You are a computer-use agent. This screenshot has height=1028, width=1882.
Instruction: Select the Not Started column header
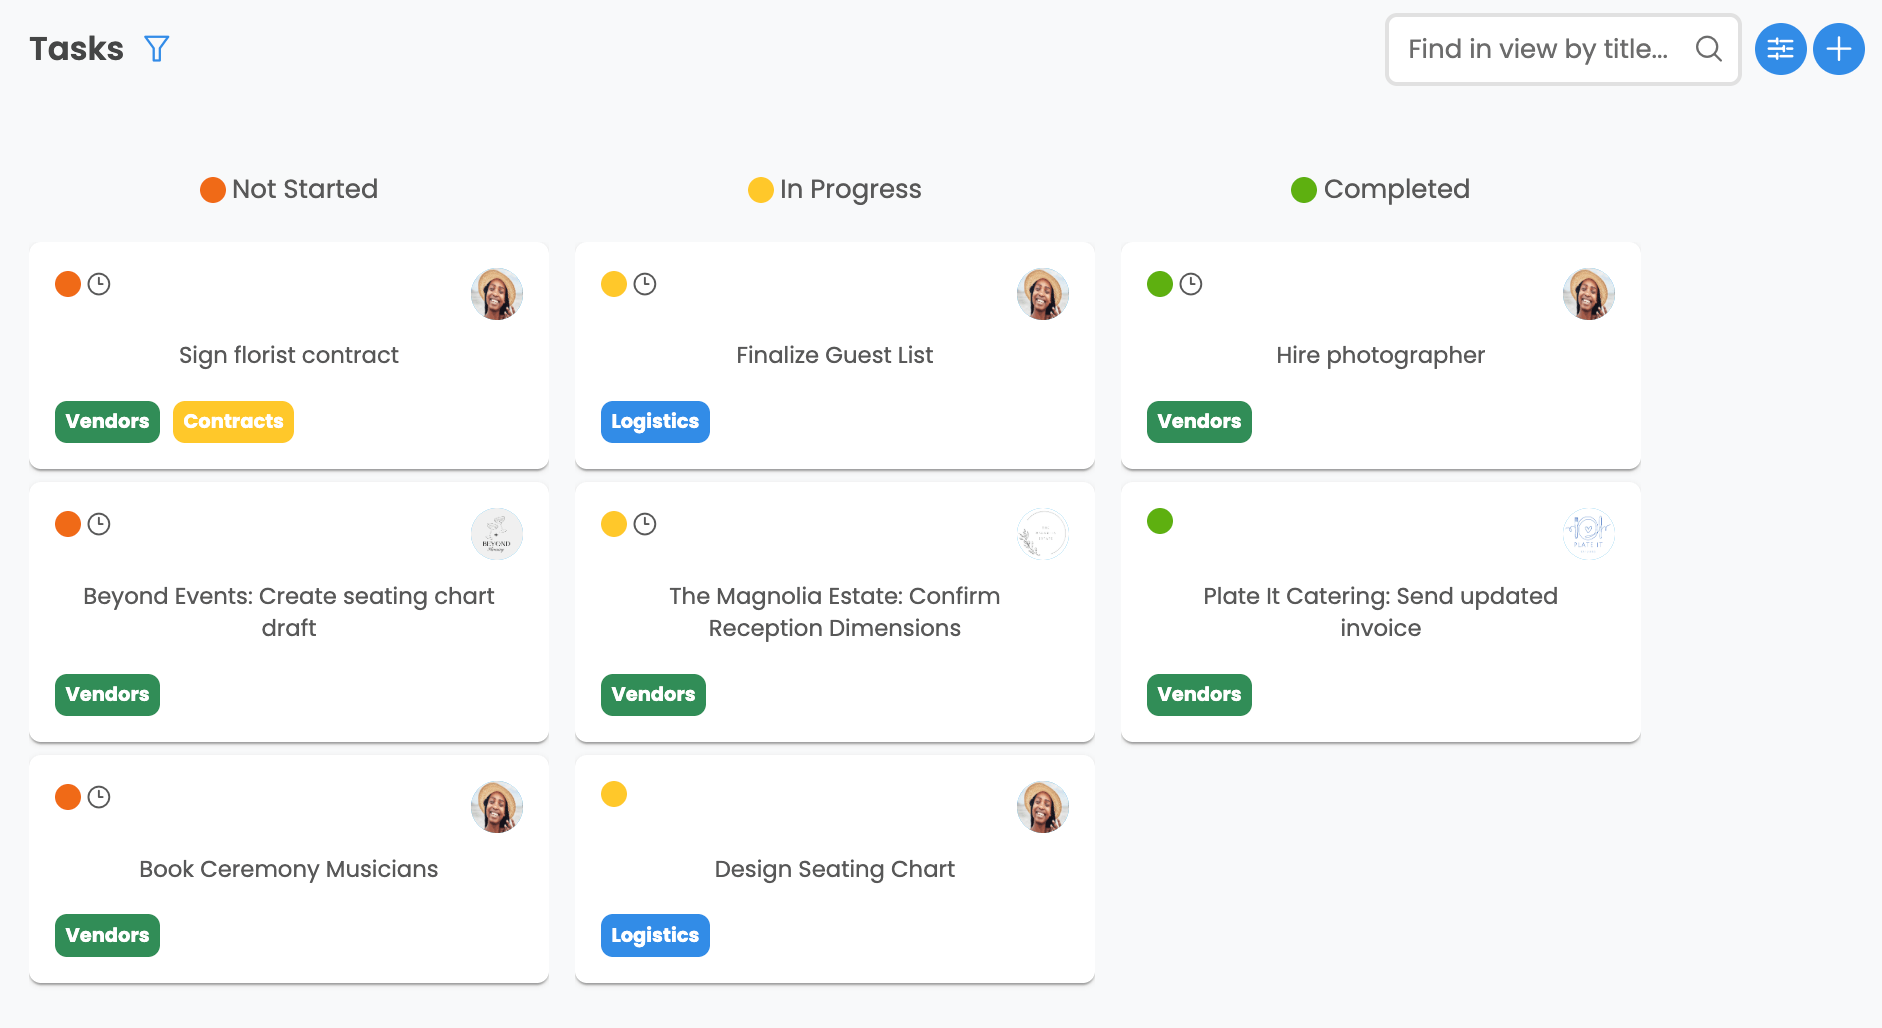pos(289,189)
